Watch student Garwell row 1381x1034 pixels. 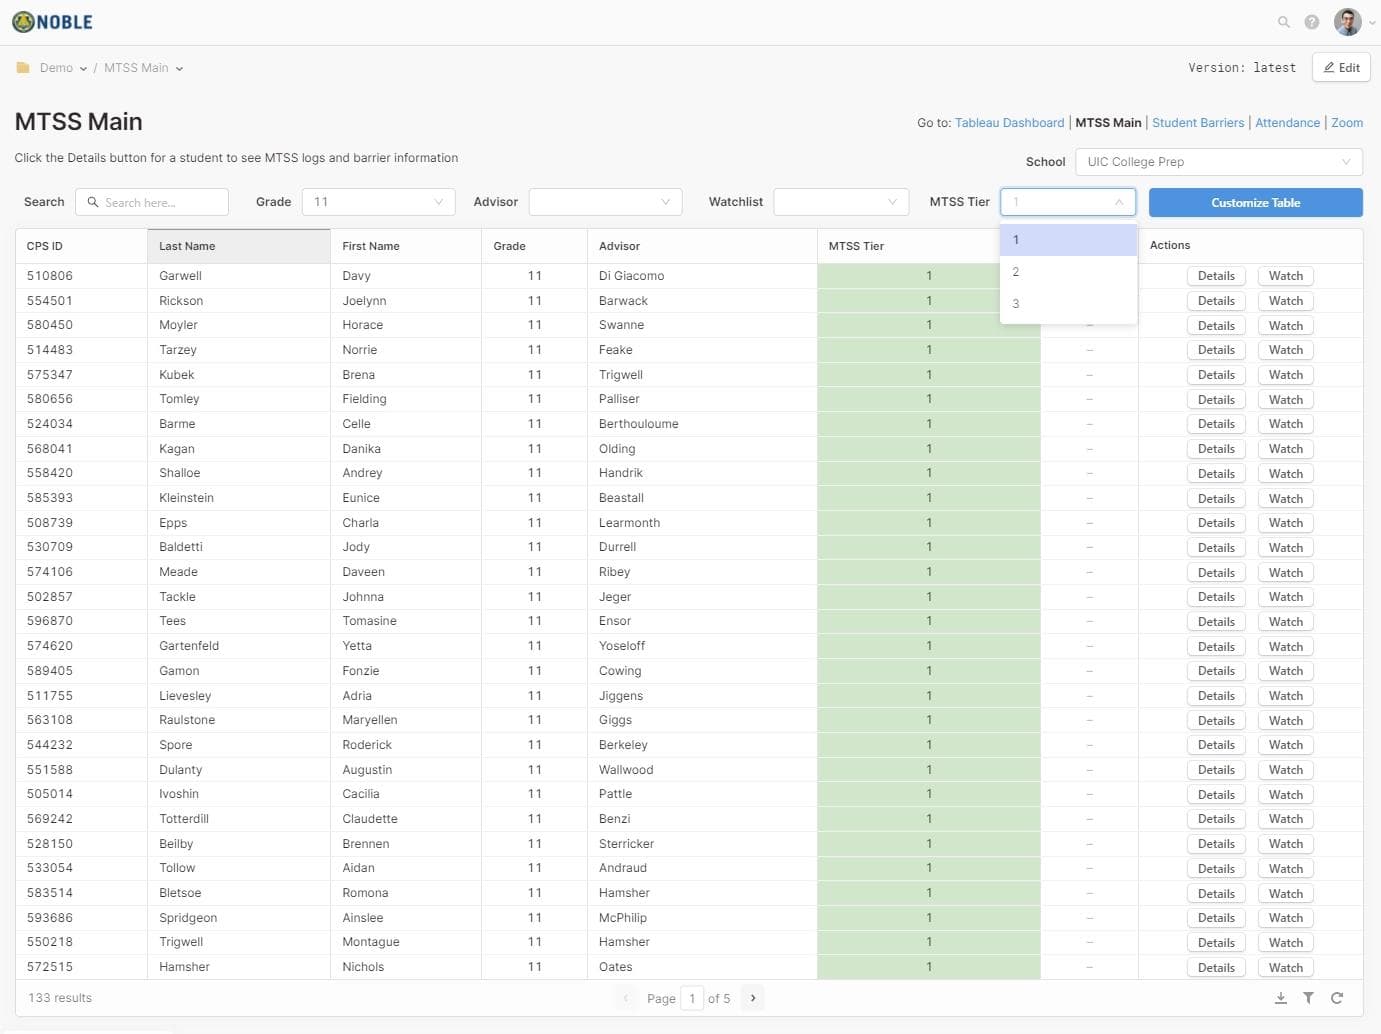tap(1285, 276)
